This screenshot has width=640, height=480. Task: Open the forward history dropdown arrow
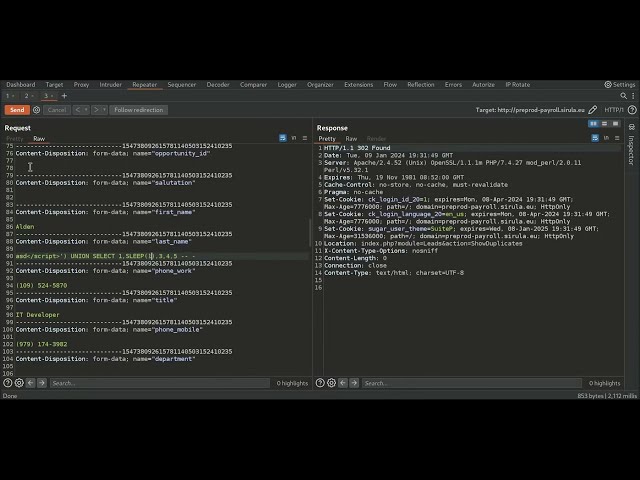[x=104, y=110]
